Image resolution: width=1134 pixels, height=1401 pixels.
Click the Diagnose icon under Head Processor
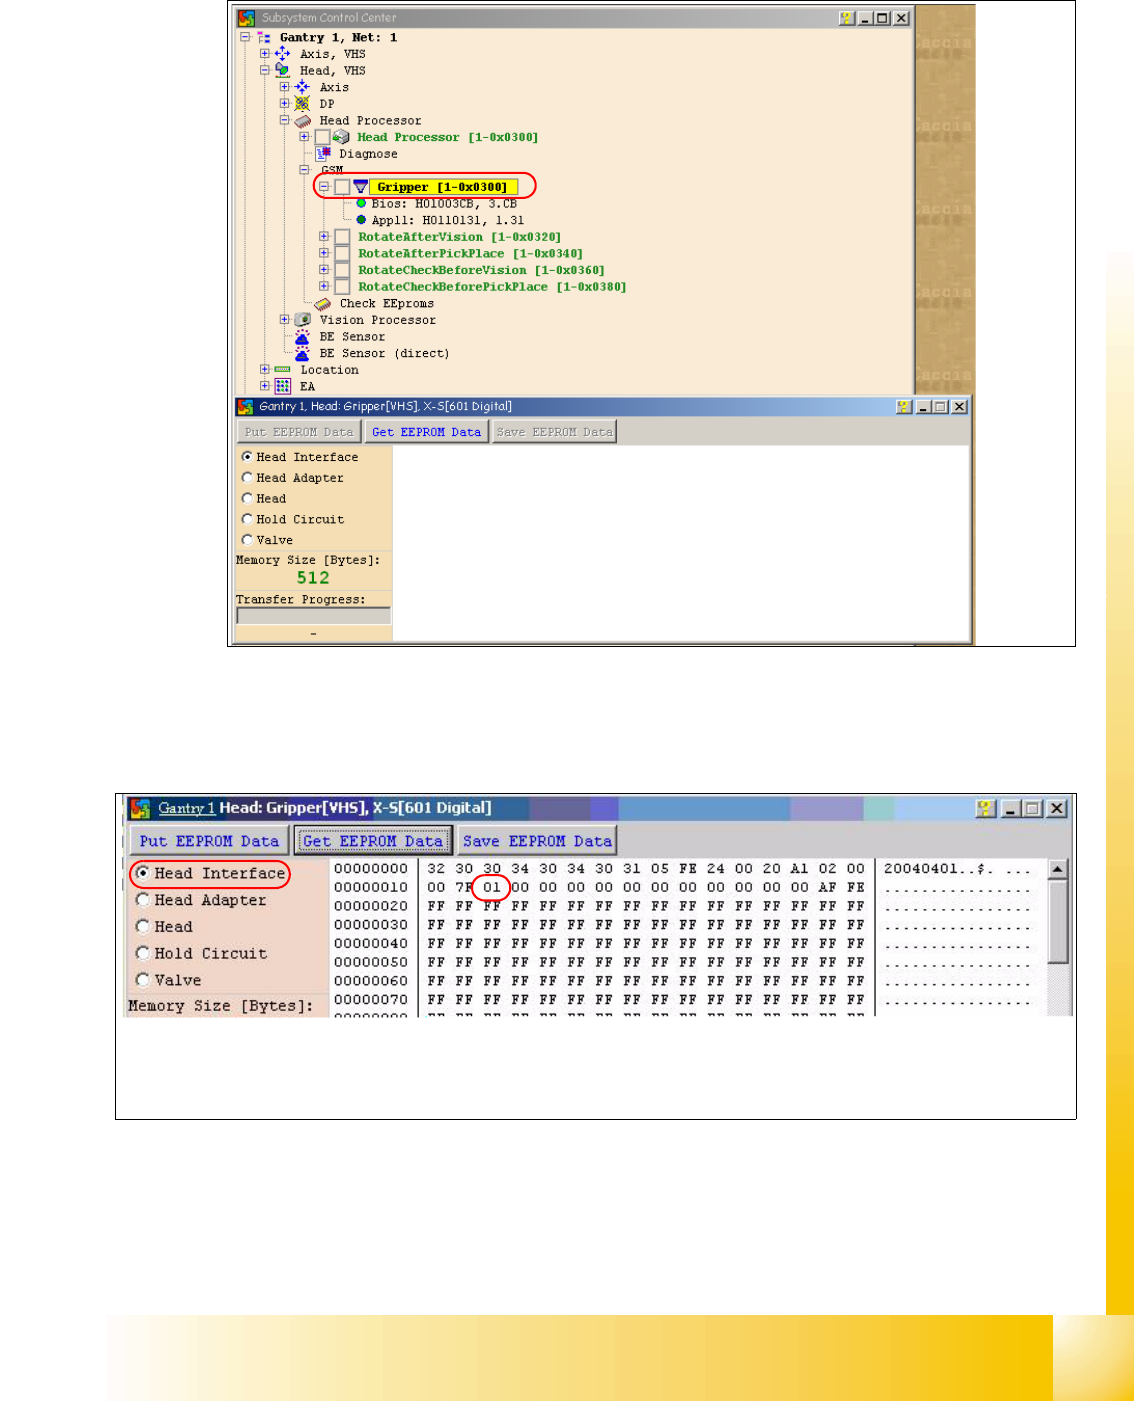click(323, 154)
